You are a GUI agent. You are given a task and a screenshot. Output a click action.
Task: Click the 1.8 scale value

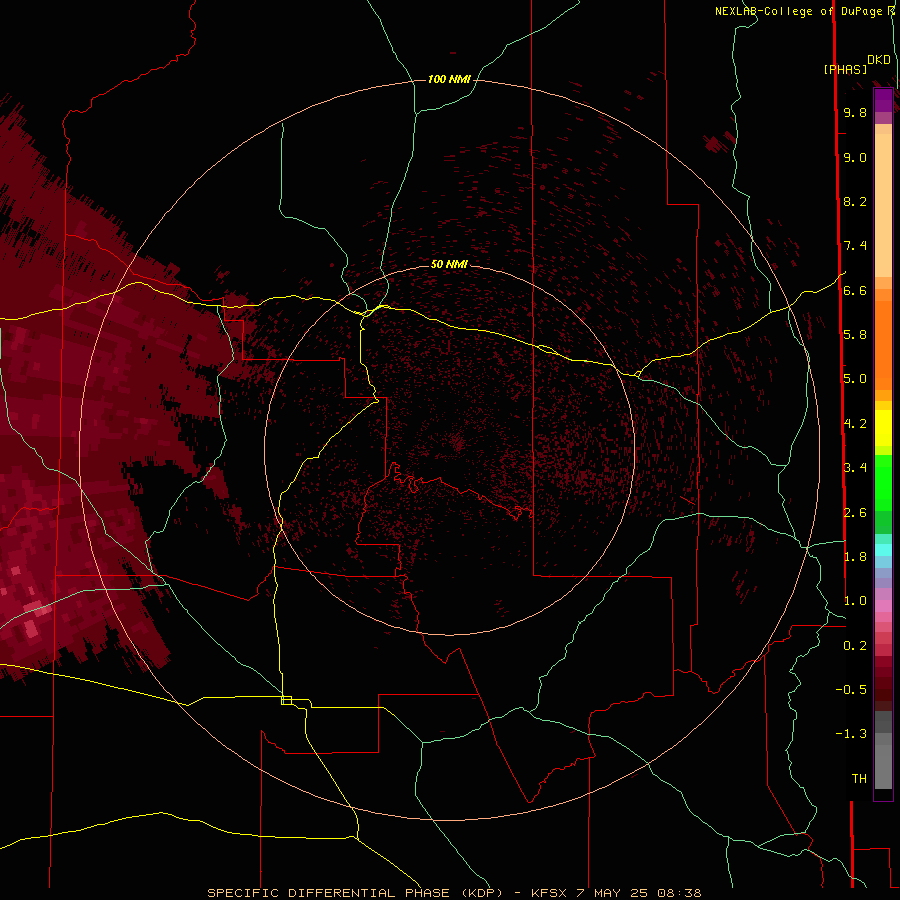[855, 557]
